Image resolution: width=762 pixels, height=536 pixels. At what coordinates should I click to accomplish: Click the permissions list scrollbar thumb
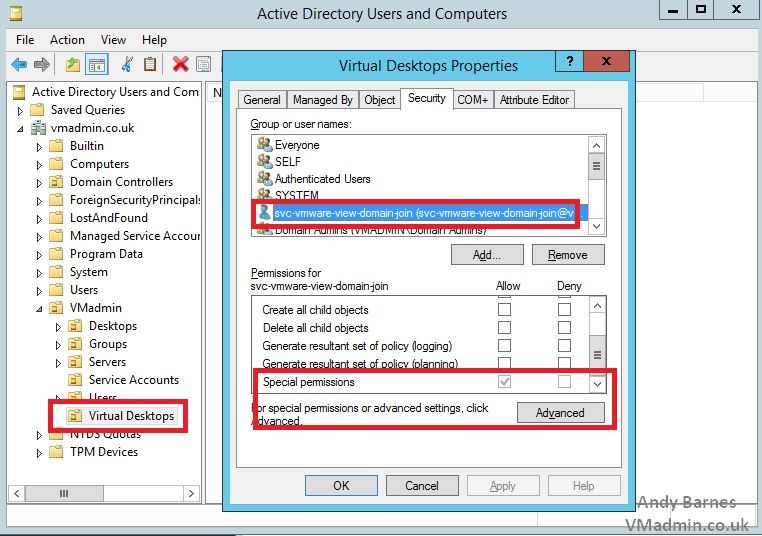[597, 354]
